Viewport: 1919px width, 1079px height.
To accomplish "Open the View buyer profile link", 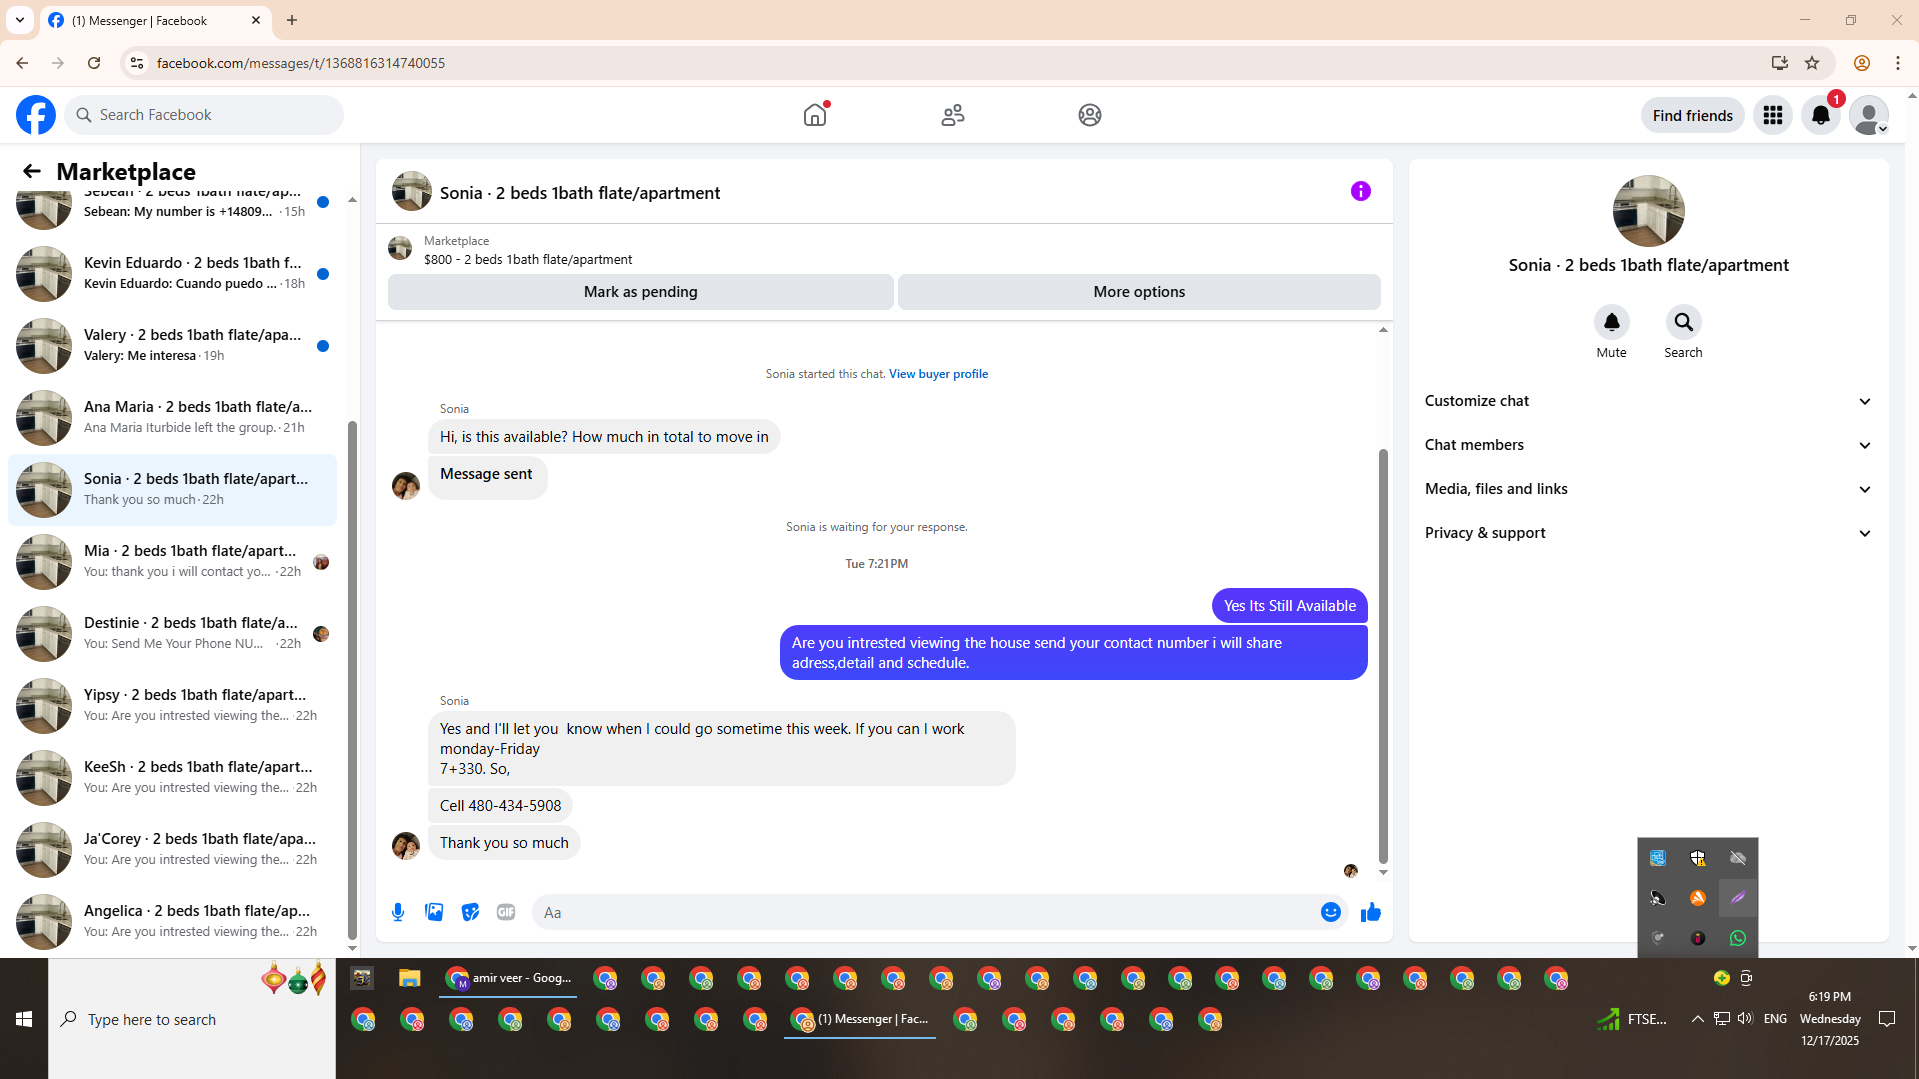I will click(x=938, y=374).
